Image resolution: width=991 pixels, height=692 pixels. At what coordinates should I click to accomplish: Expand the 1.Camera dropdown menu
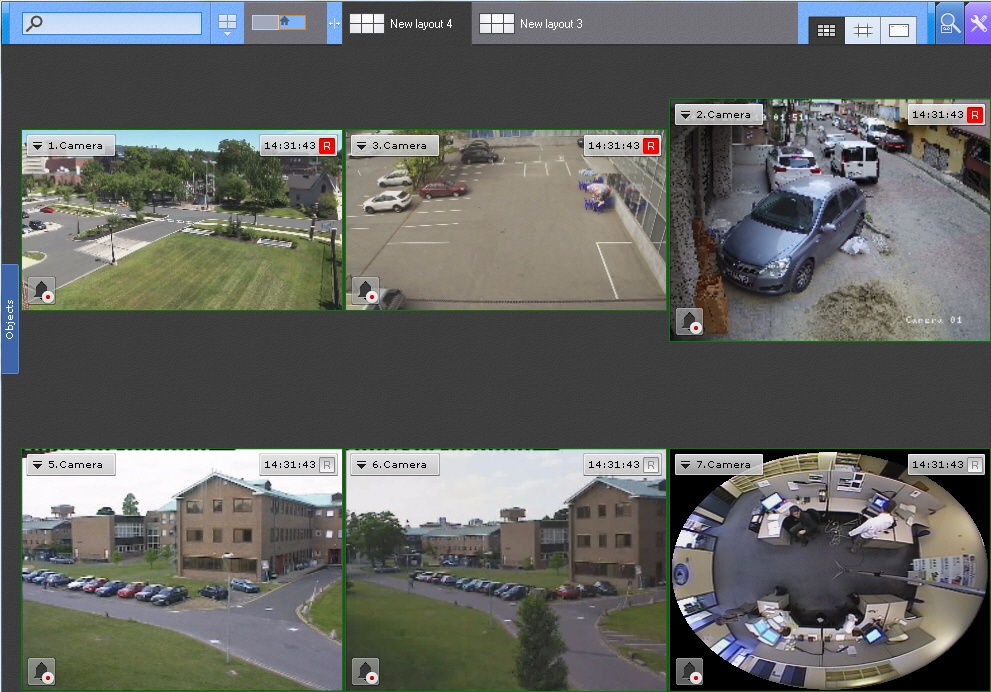click(x=38, y=146)
